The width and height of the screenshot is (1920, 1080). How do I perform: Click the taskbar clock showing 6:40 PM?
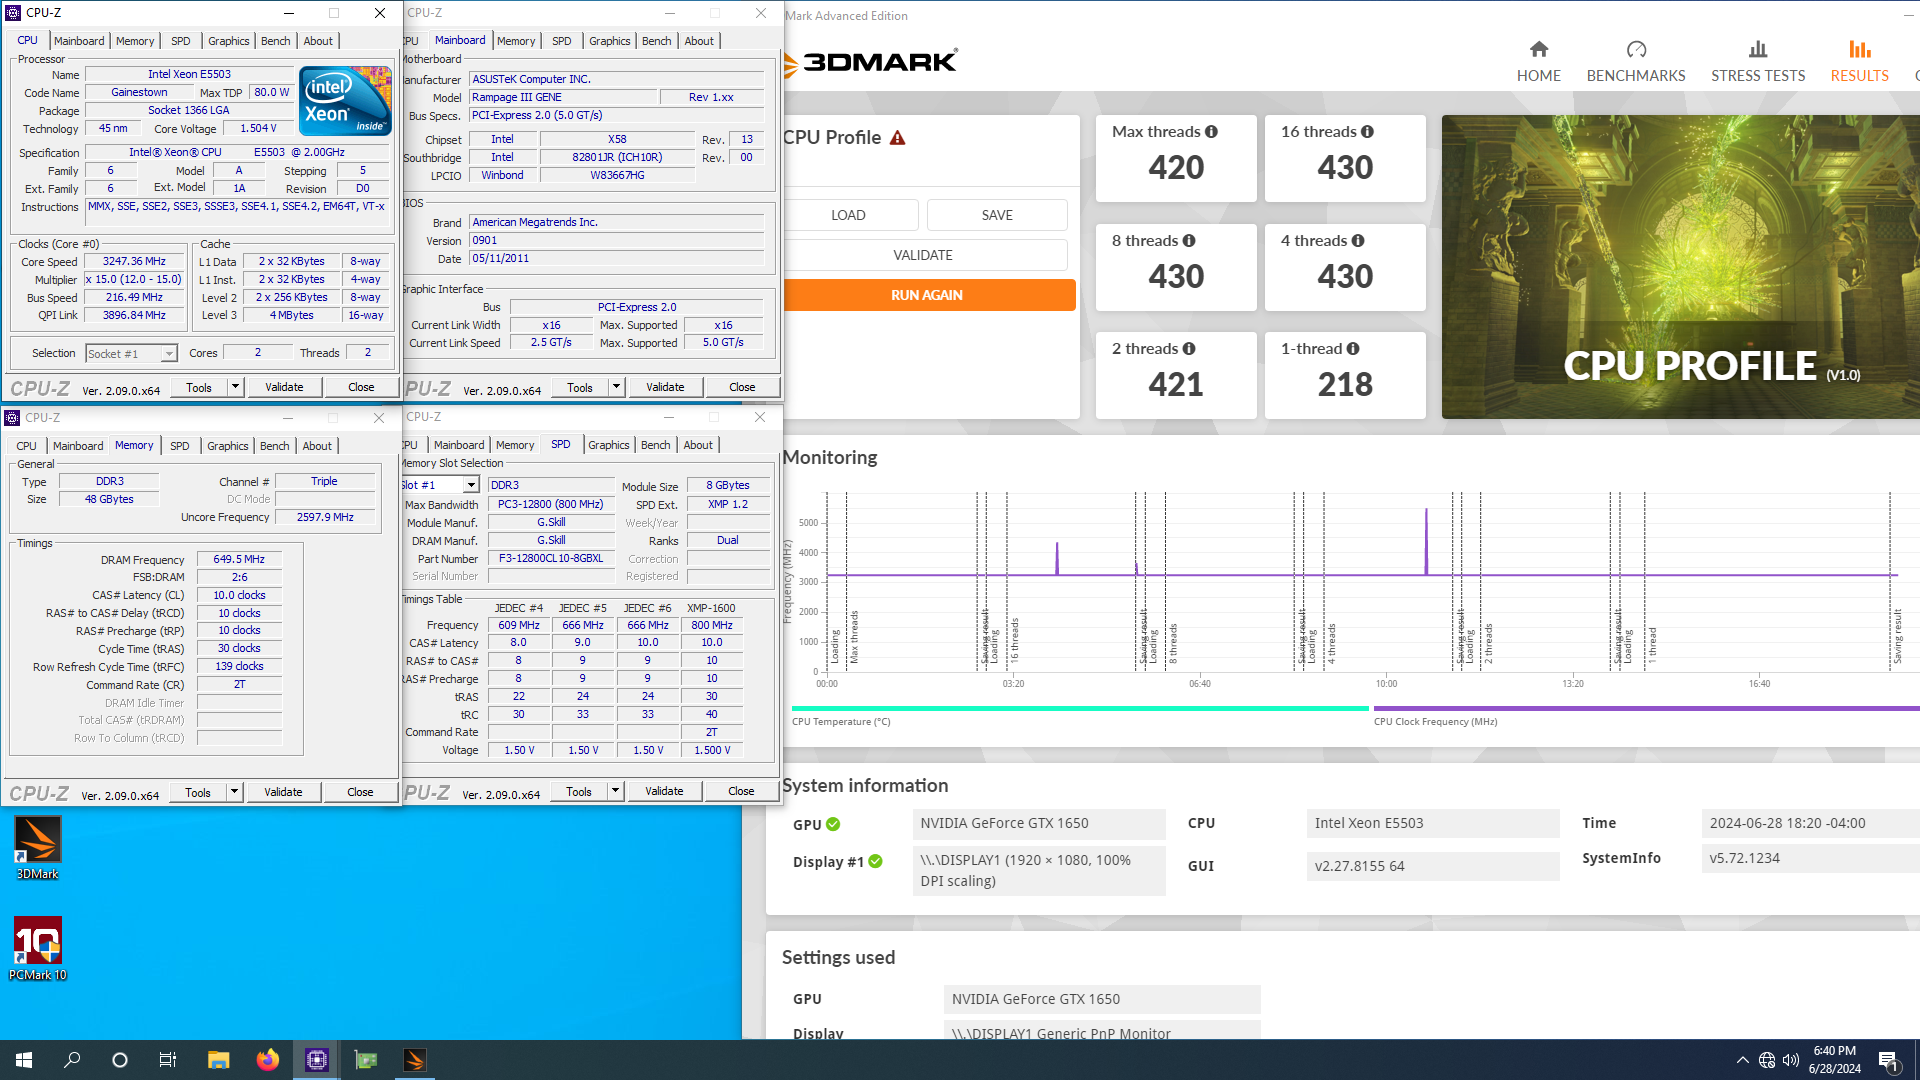point(1834,1060)
